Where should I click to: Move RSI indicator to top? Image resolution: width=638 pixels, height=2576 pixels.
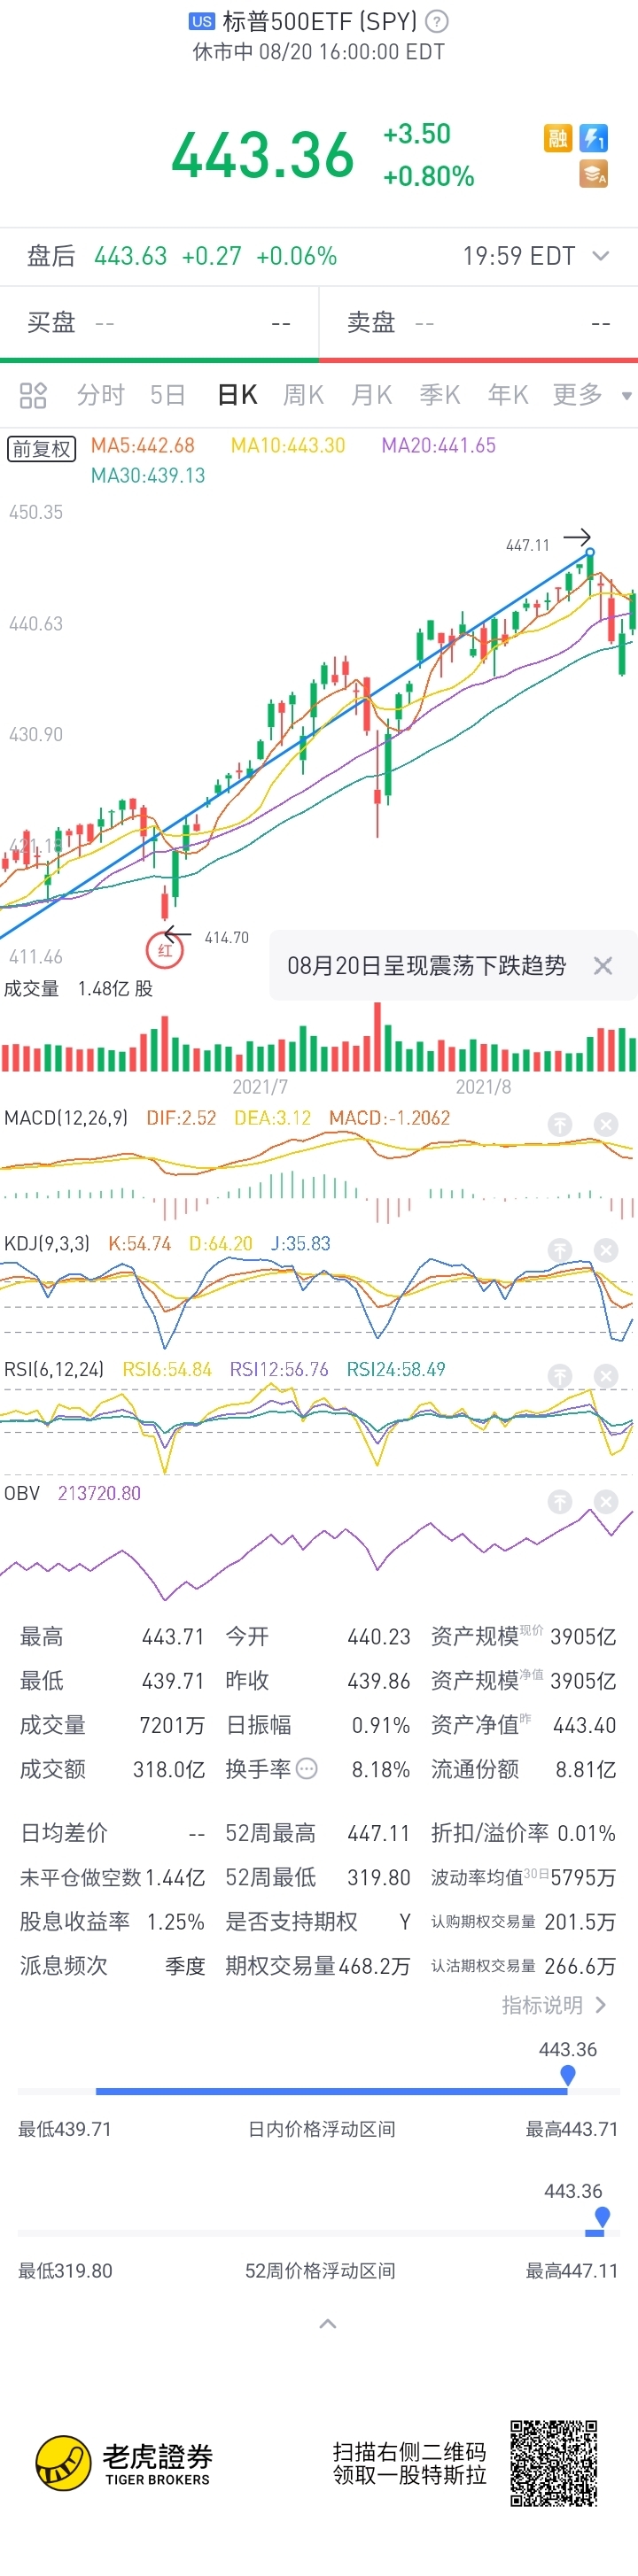[x=560, y=1376]
